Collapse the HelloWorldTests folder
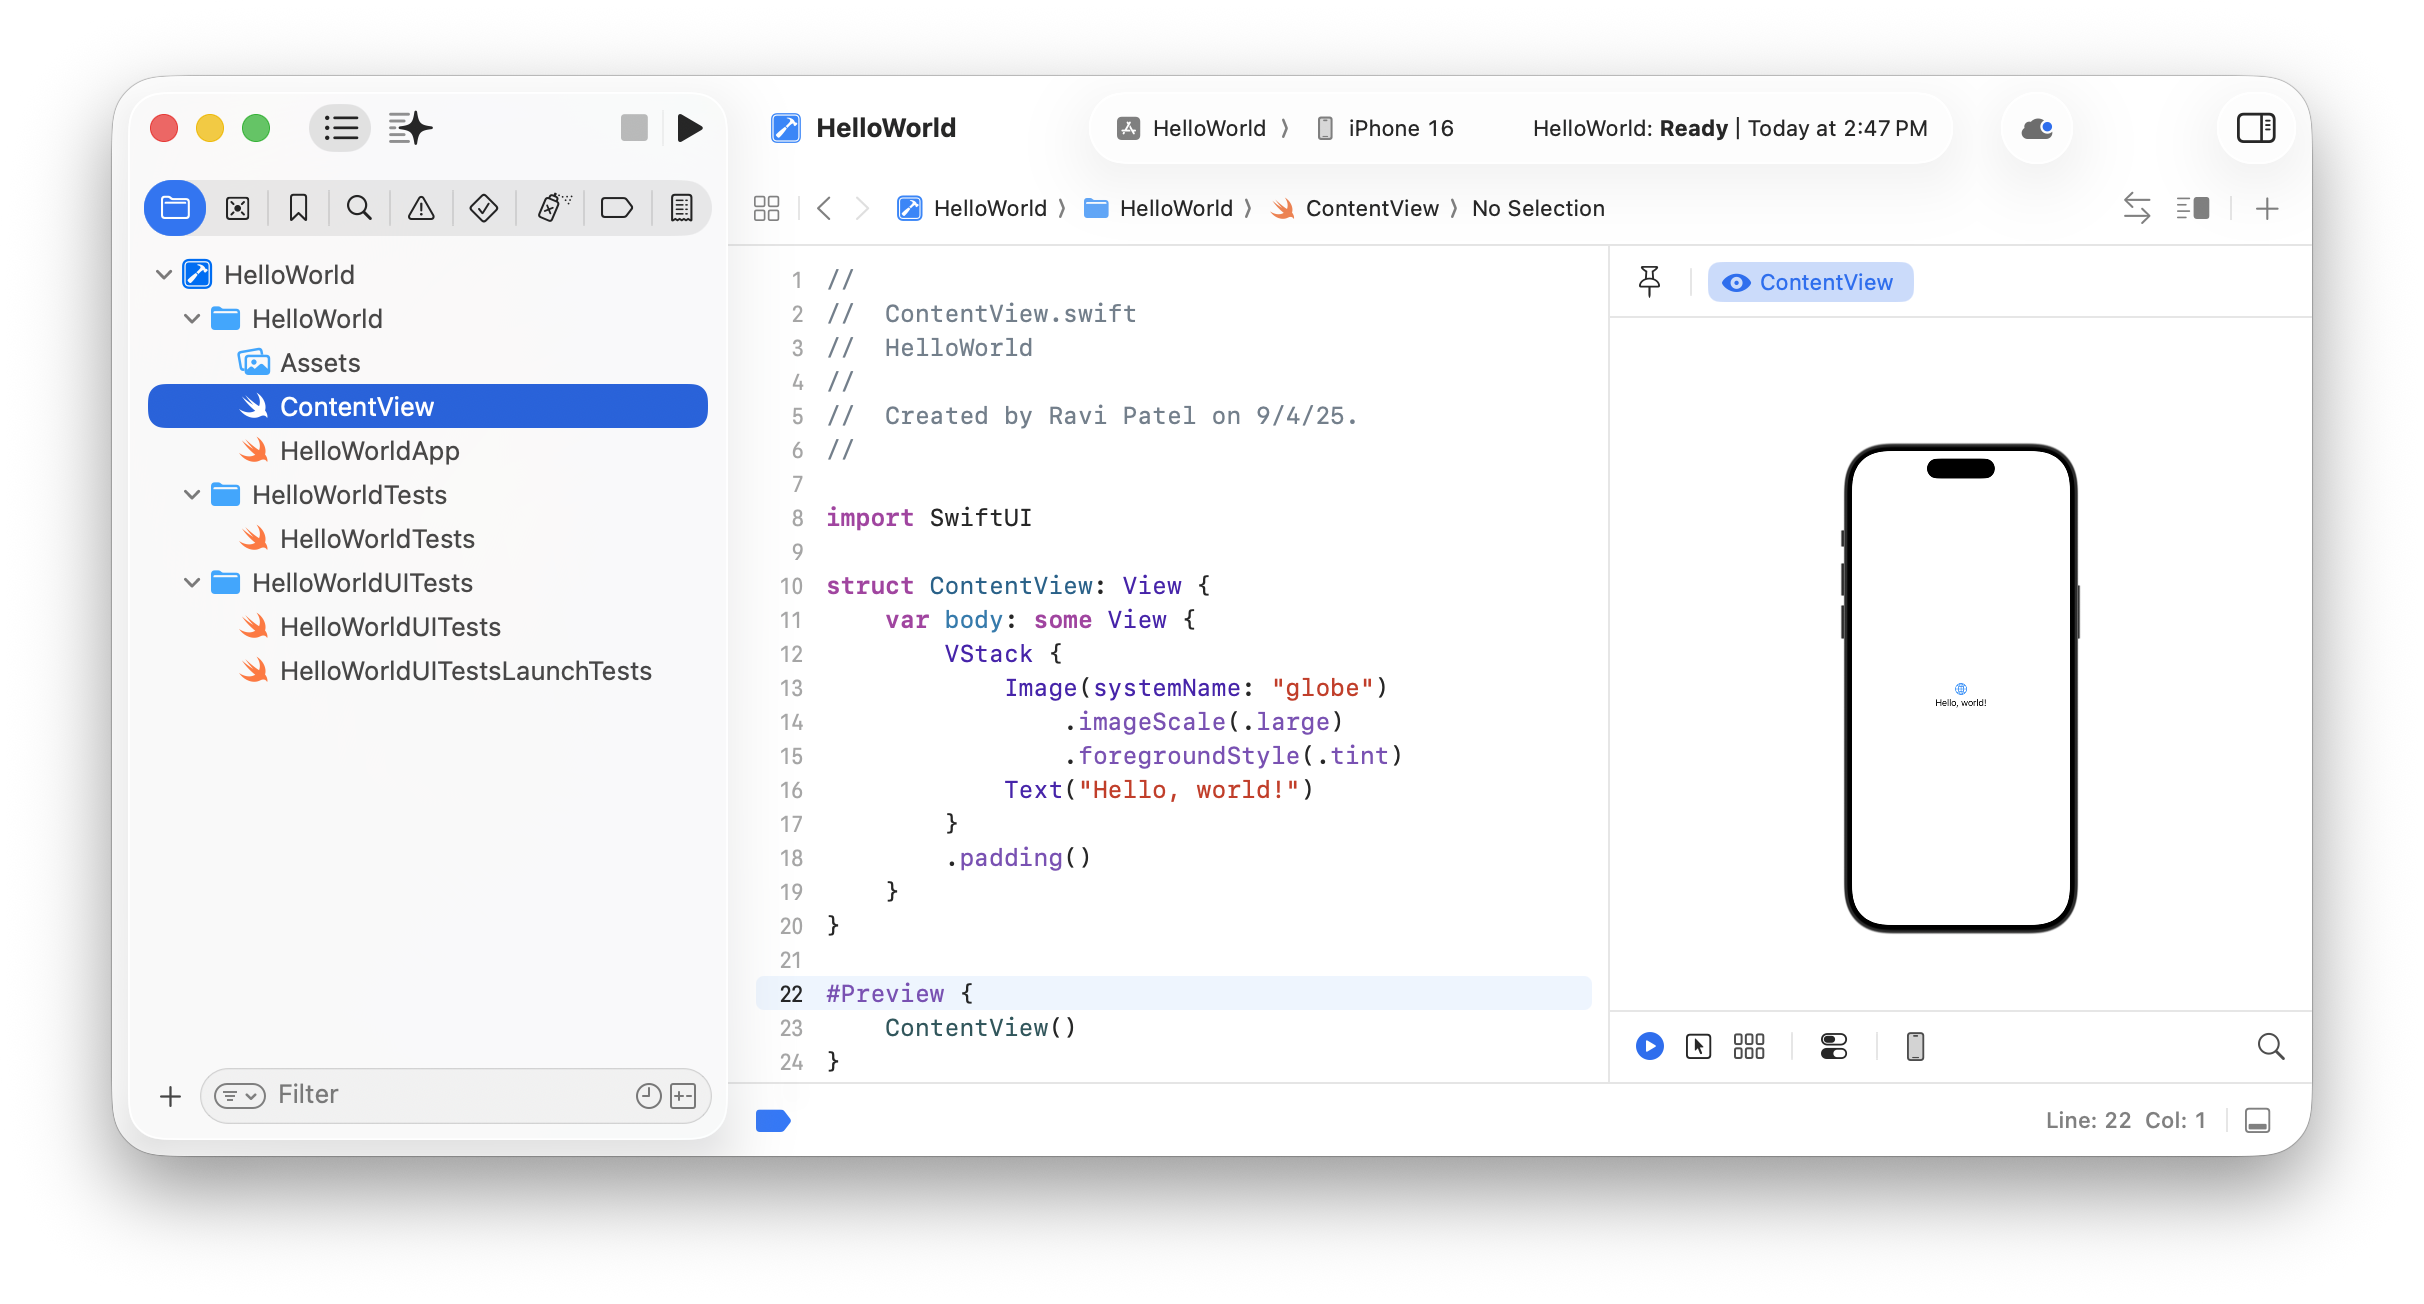 tap(192, 495)
